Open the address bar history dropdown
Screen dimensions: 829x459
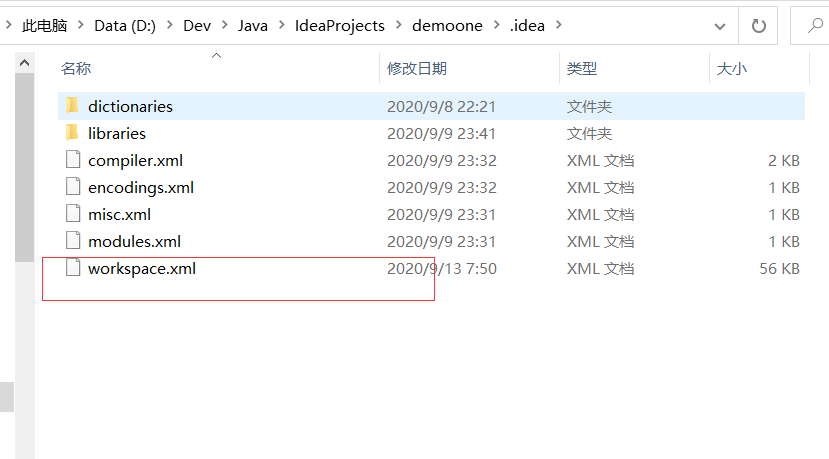(720, 26)
